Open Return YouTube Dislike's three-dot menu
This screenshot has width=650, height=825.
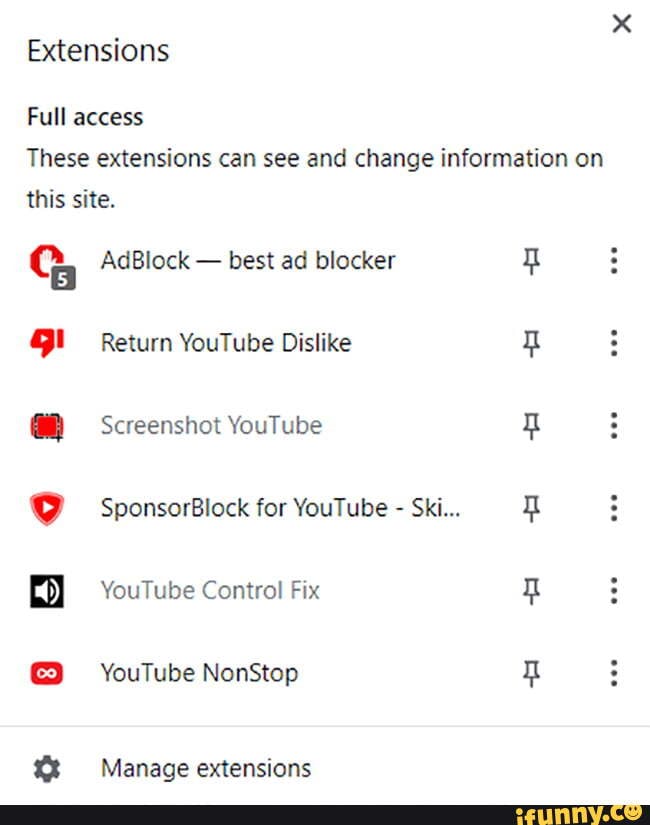(x=614, y=342)
